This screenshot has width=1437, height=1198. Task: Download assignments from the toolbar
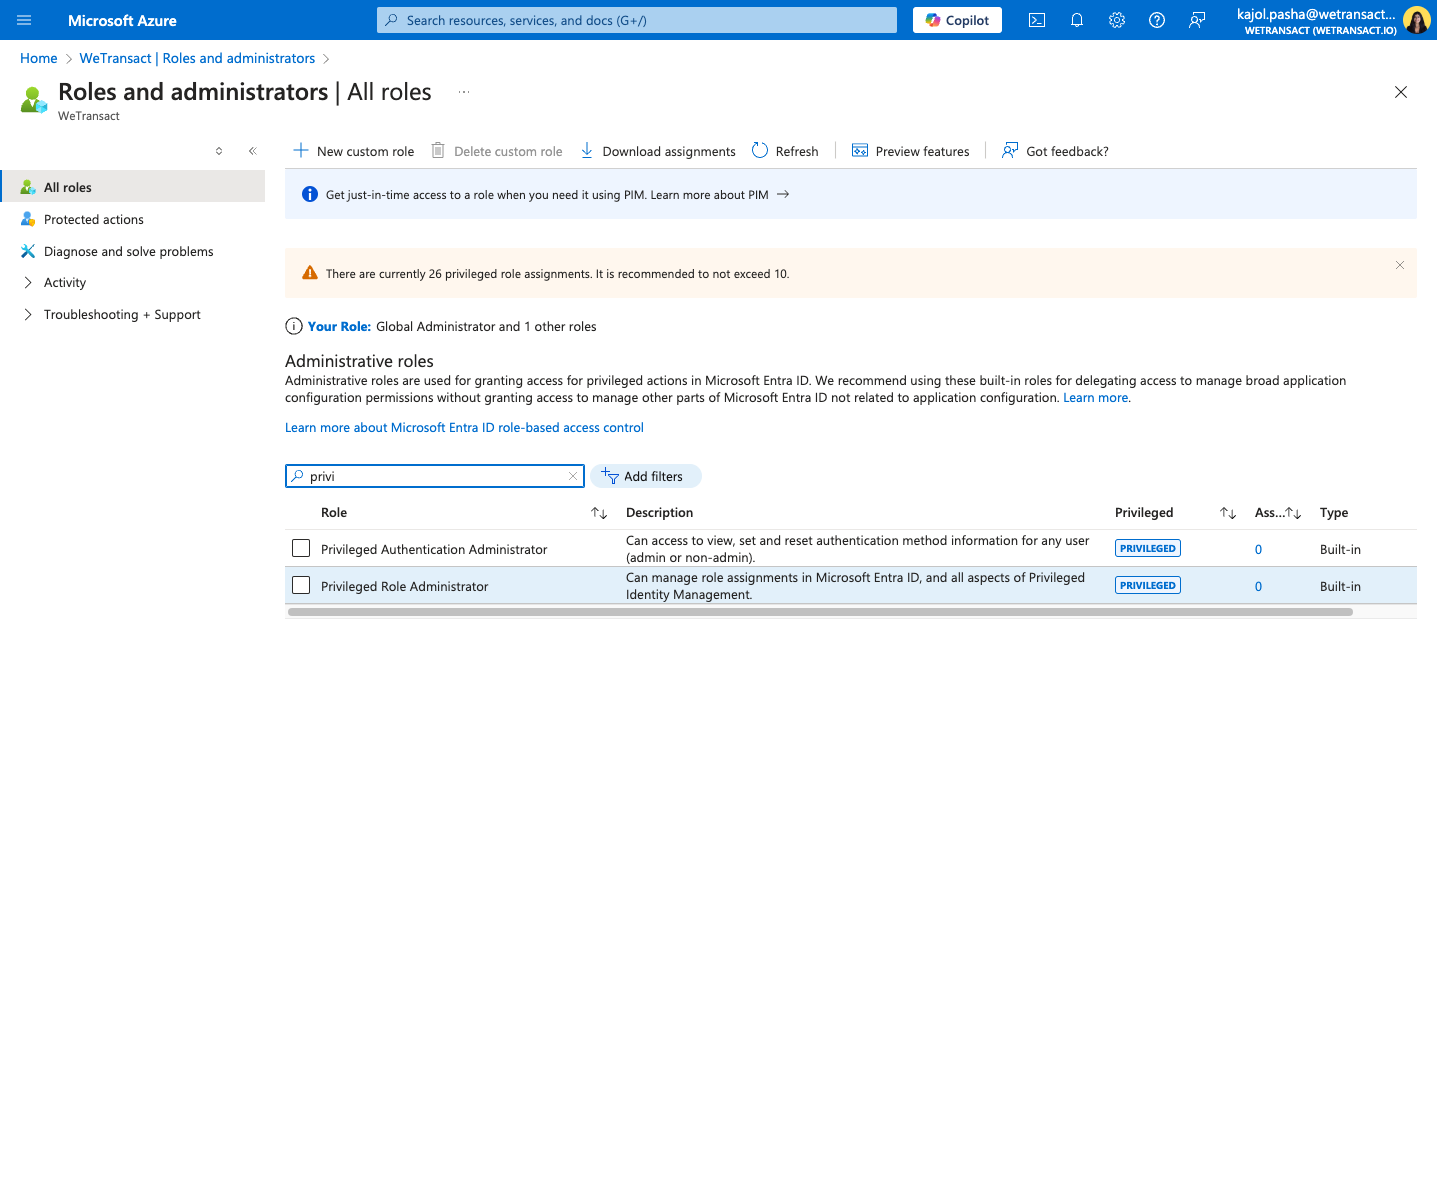tap(657, 151)
